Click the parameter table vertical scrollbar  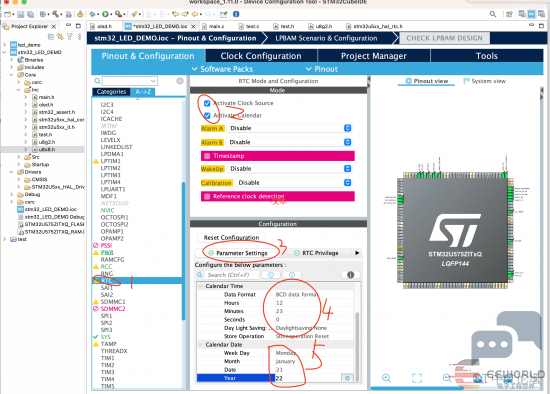pyautogui.click(x=357, y=346)
